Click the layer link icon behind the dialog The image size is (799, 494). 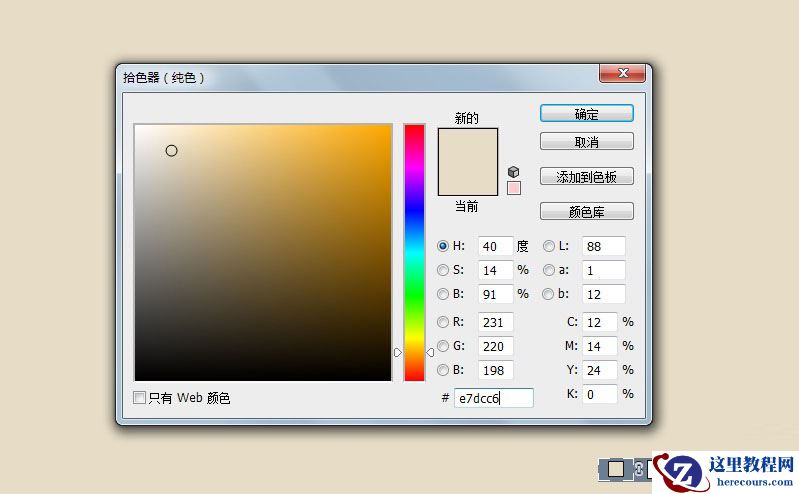639,469
